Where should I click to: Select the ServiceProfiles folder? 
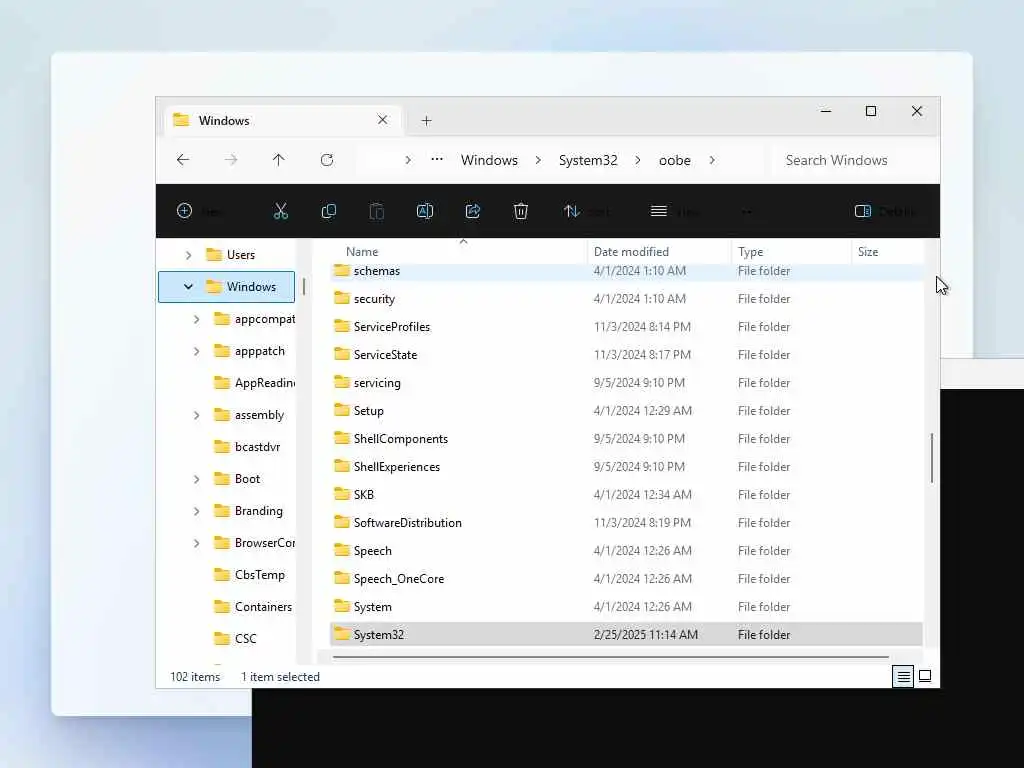click(392, 327)
